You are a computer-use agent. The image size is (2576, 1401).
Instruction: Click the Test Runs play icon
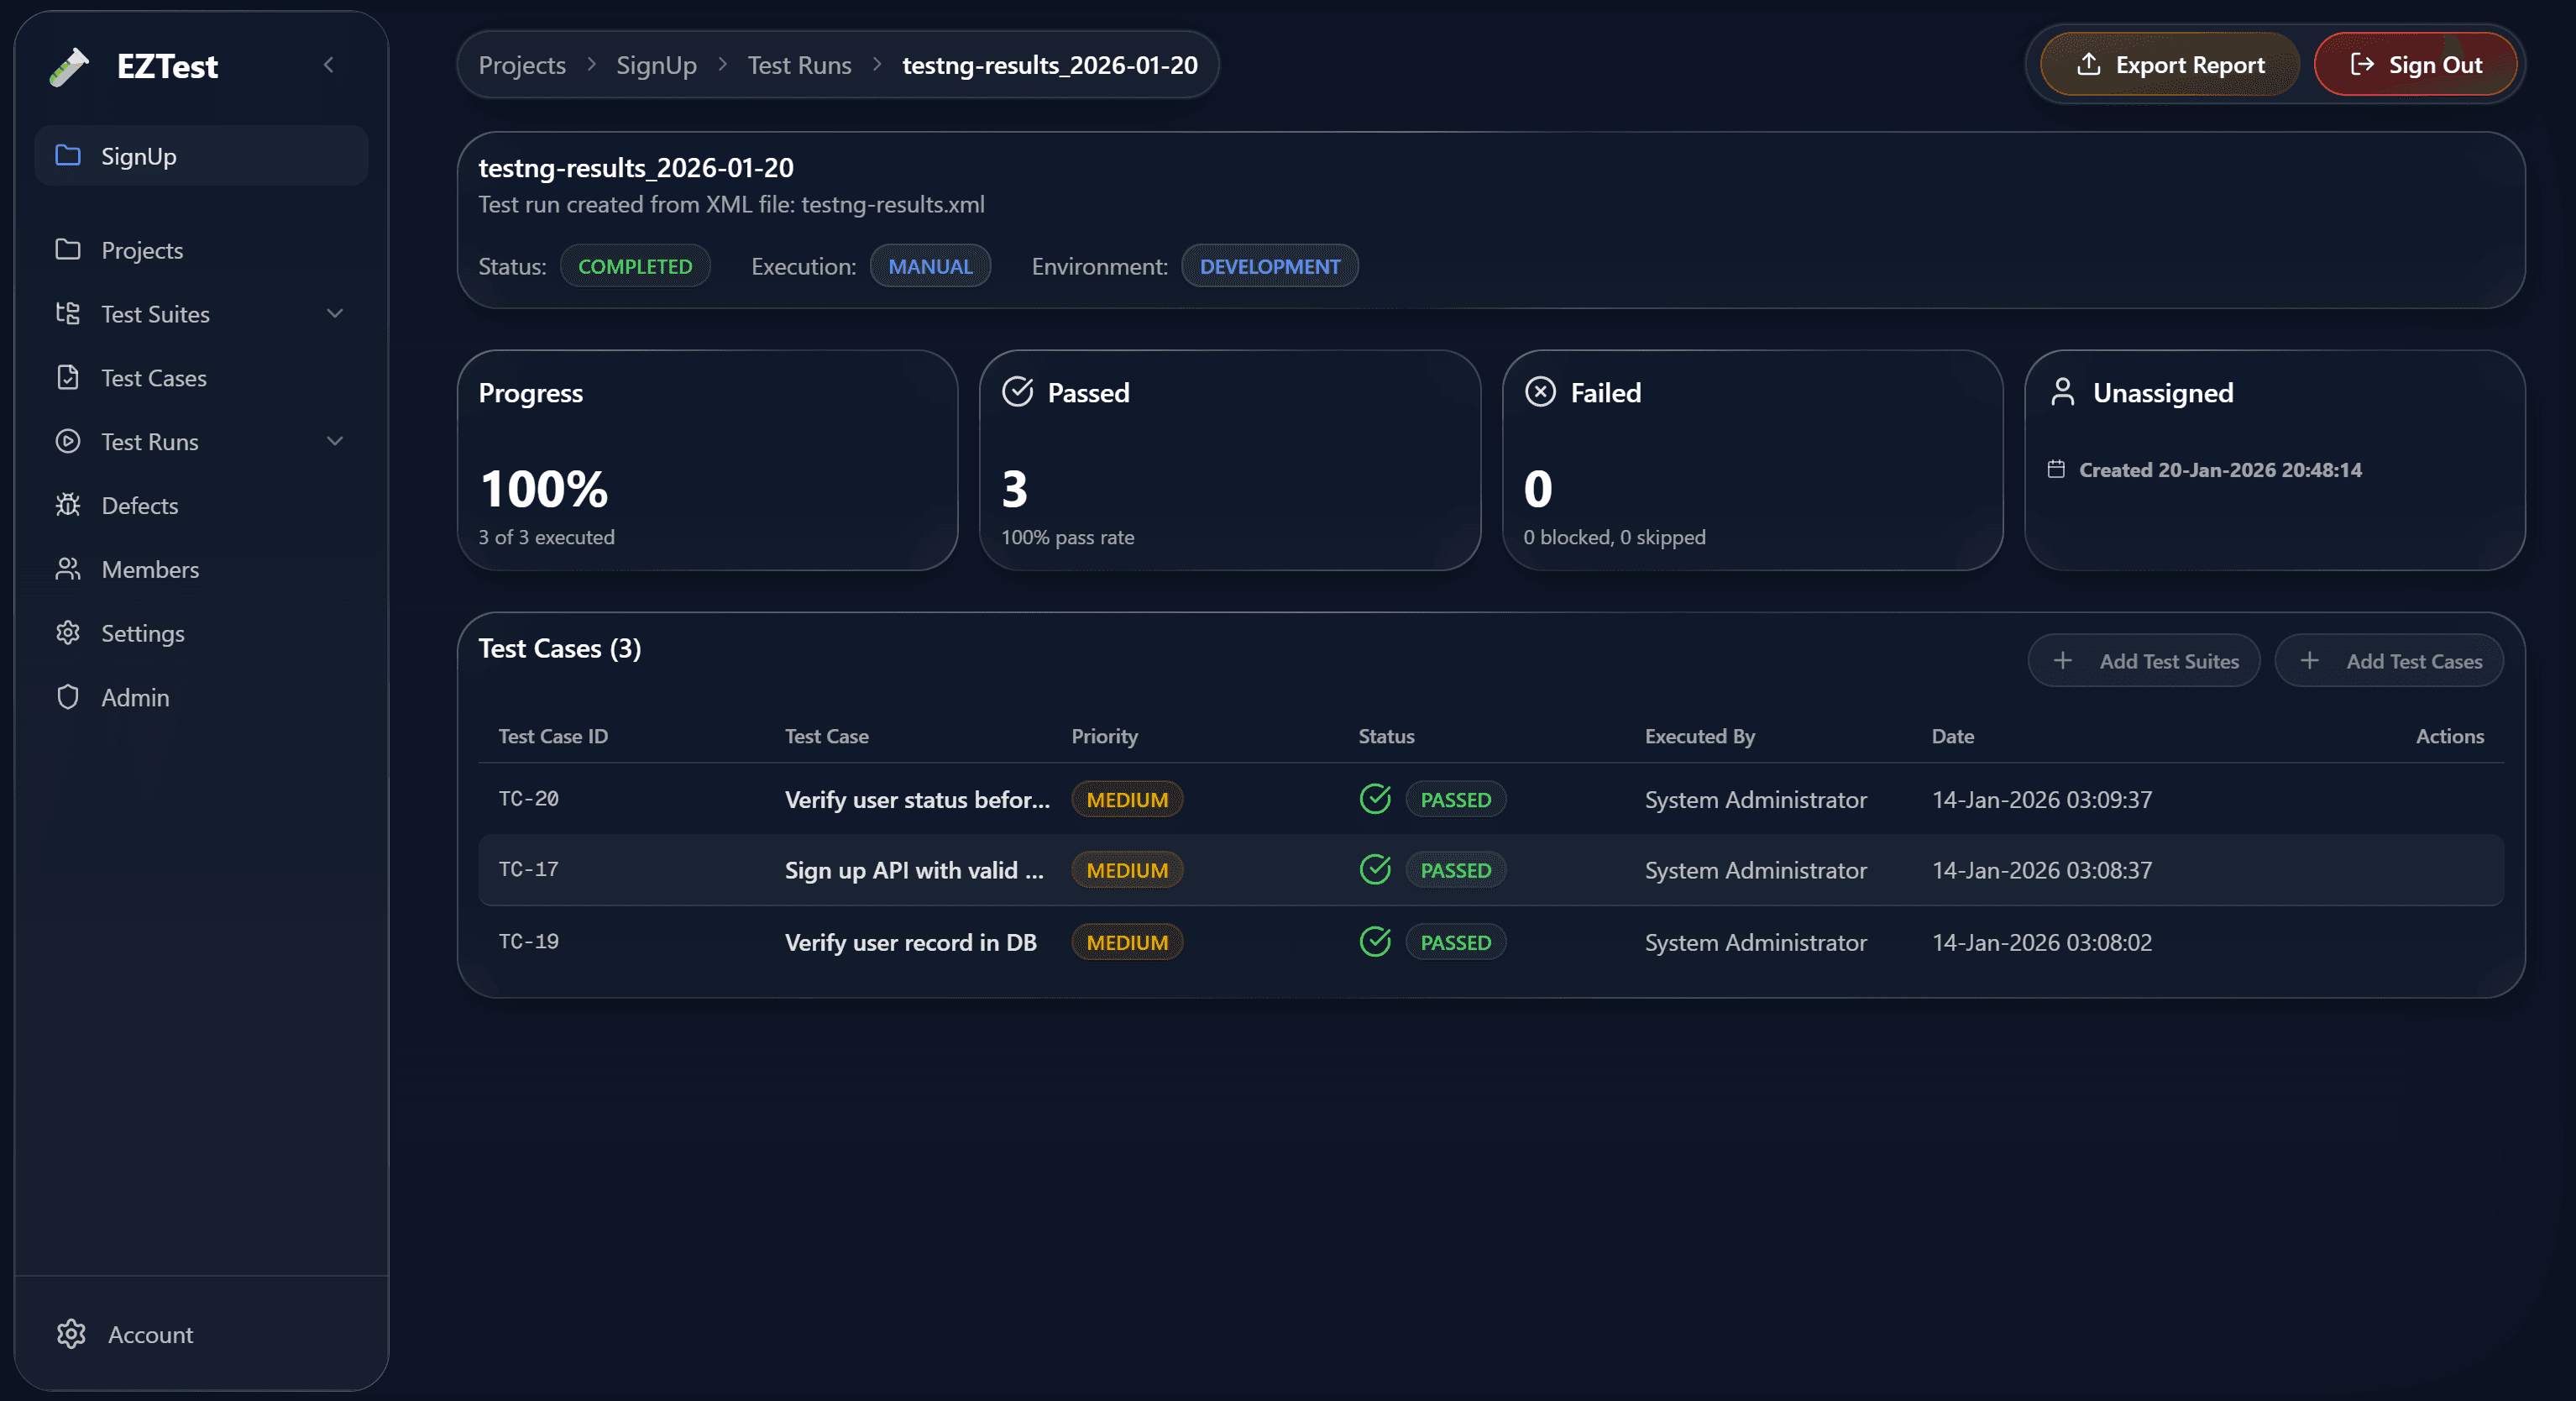pos(67,441)
